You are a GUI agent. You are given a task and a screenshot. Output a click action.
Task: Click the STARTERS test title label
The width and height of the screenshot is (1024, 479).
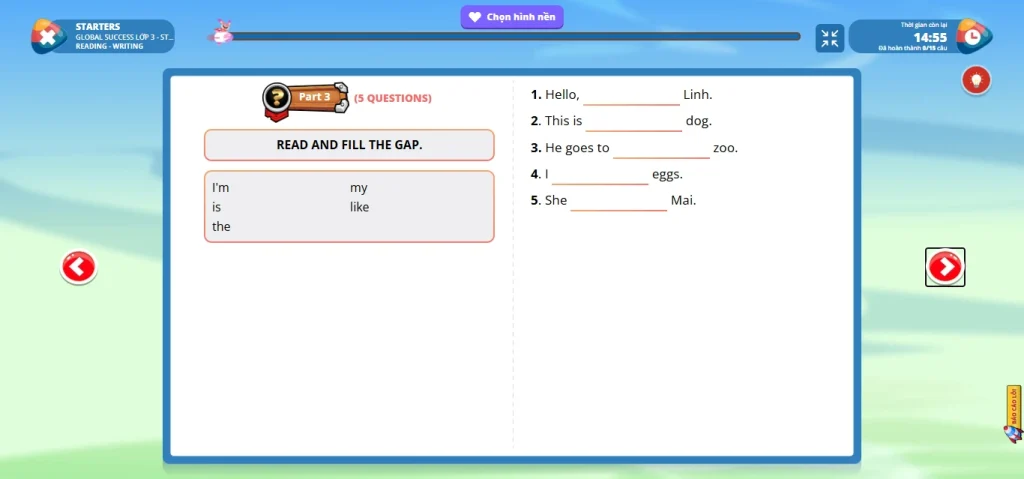[x=98, y=27]
